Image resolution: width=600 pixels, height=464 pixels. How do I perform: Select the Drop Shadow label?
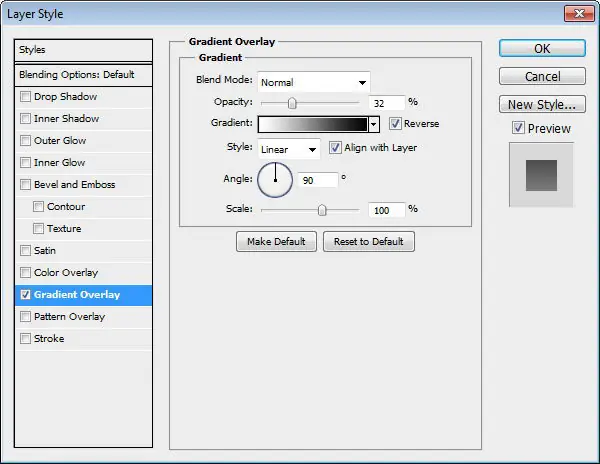65,96
